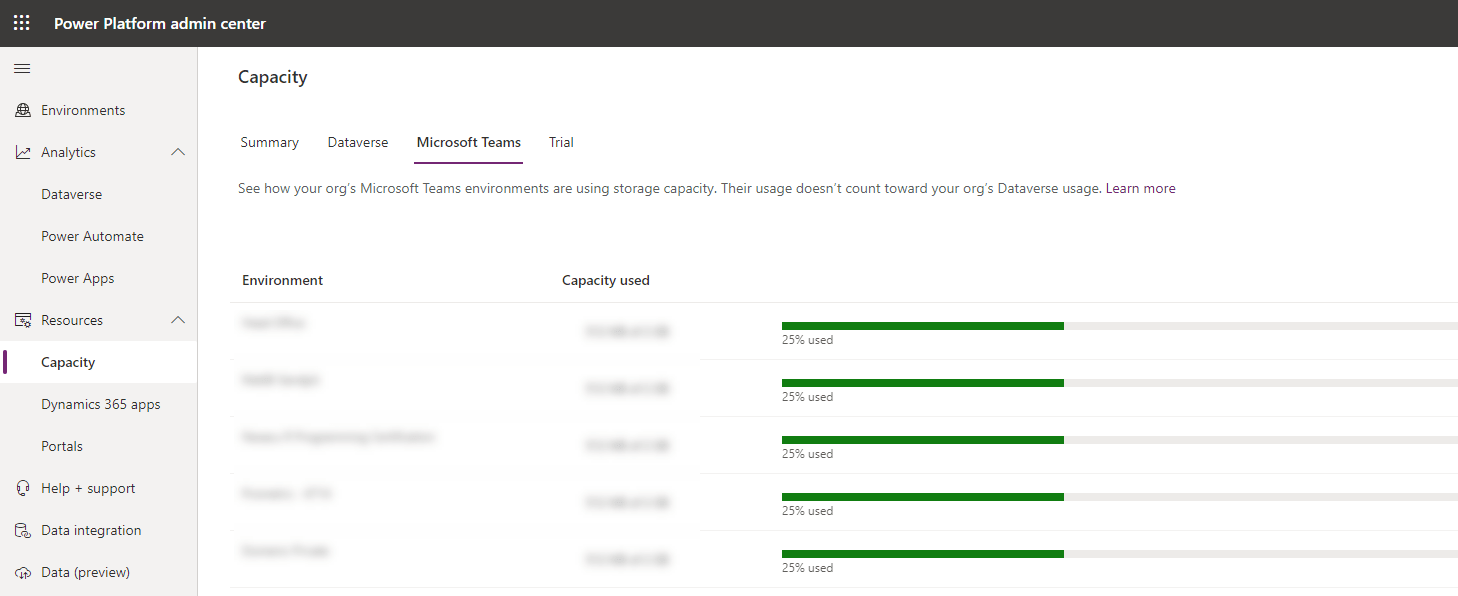Open Help + support via its icon
Viewport: 1458px width, 596px height.
21,488
